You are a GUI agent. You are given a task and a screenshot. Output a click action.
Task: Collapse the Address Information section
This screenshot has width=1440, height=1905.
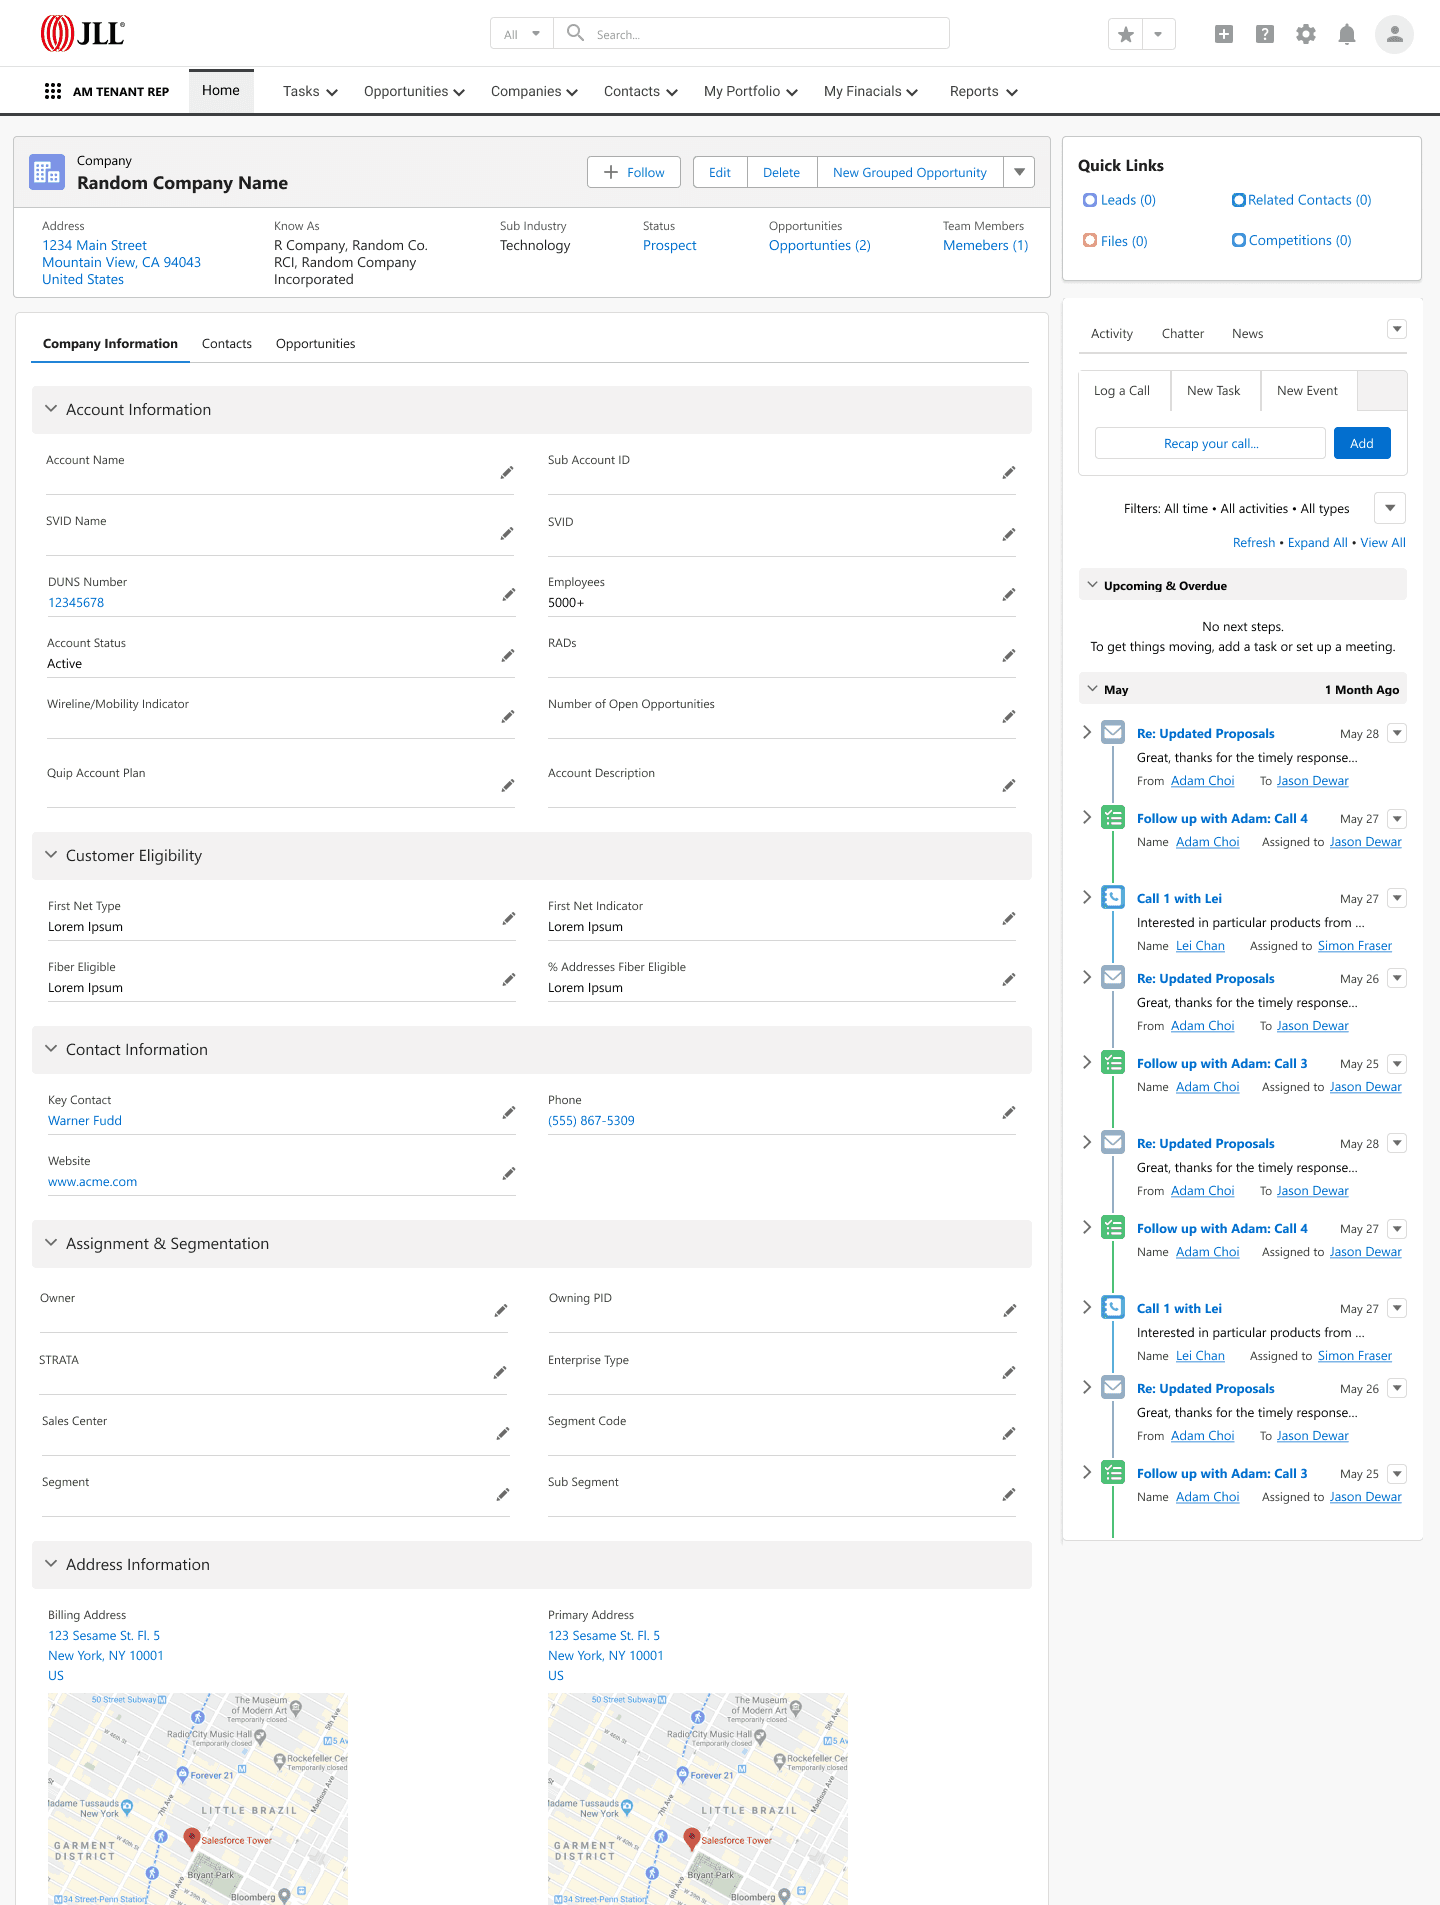coord(51,1564)
